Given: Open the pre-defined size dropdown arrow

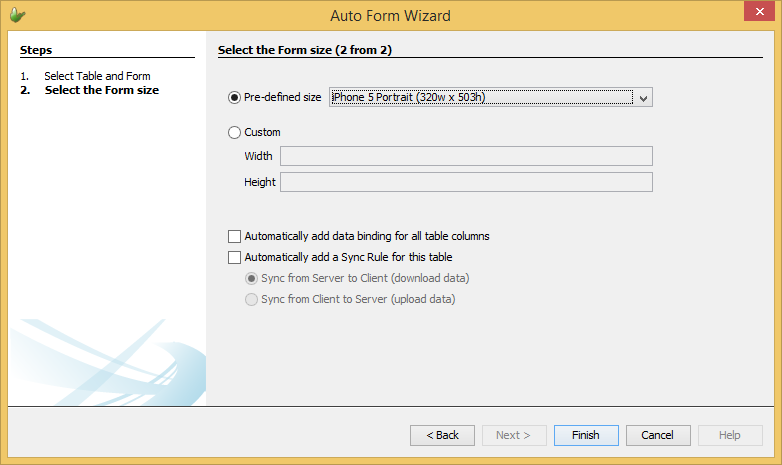Looking at the screenshot, I should (644, 98).
